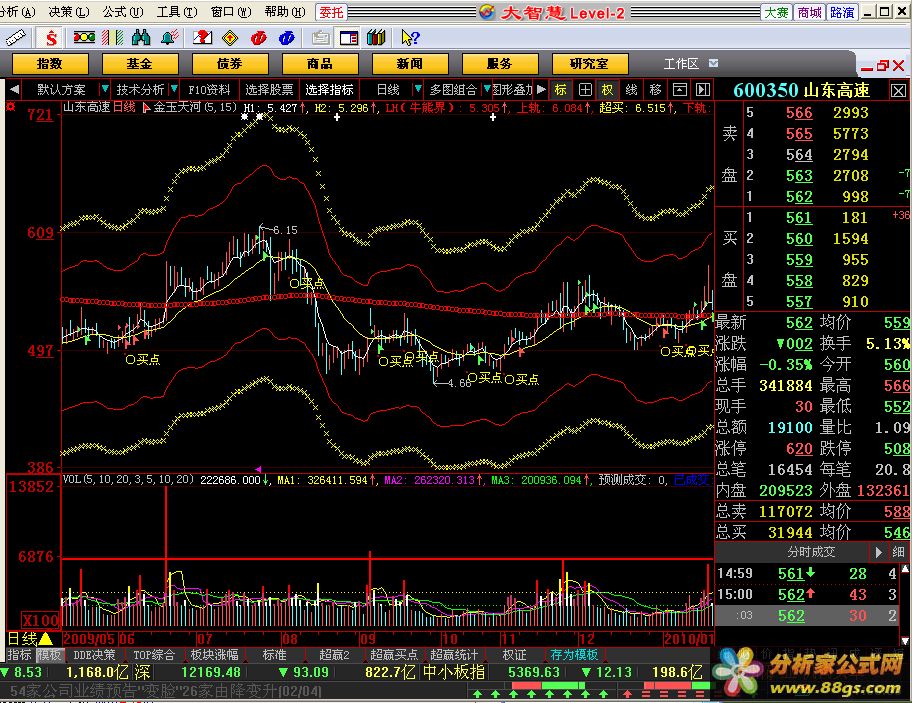Click the striped color bars icon
Screen dimensions: 912x703
point(112,38)
